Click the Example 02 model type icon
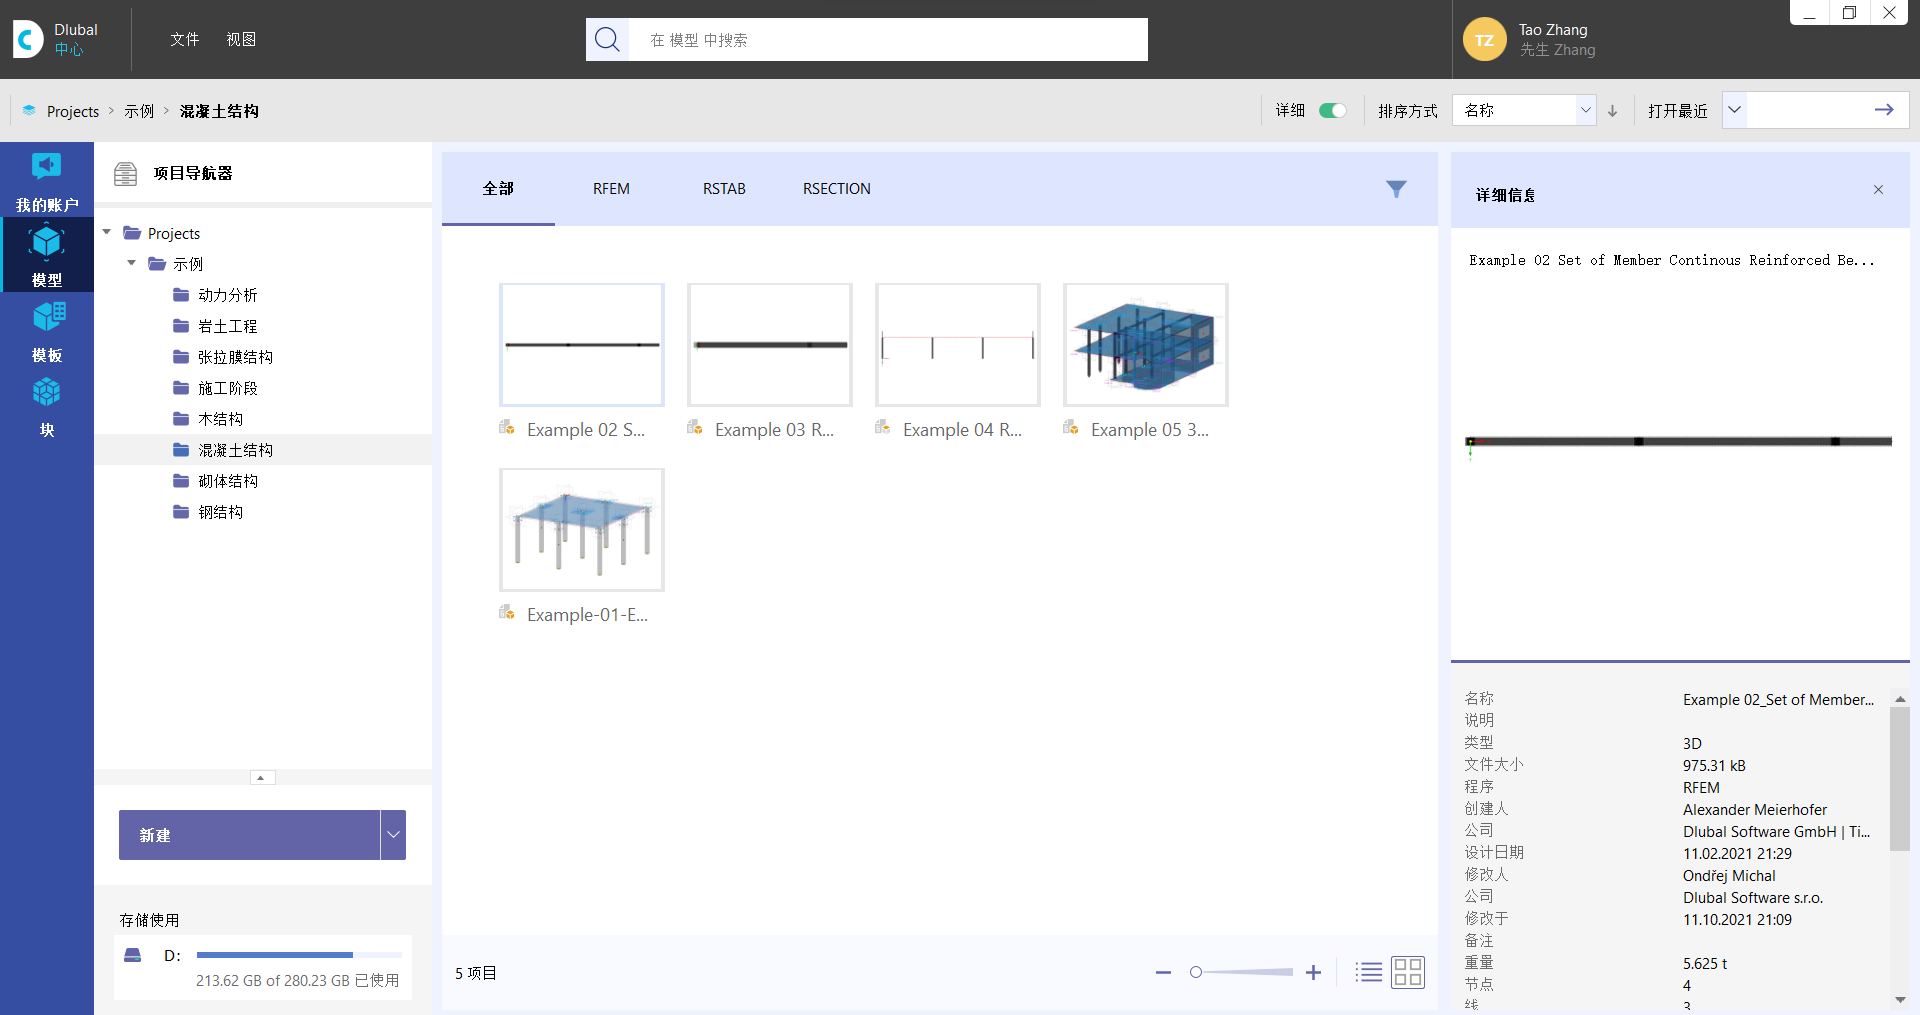Image resolution: width=1920 pixels, height=1015 pixels. point(507,428)
